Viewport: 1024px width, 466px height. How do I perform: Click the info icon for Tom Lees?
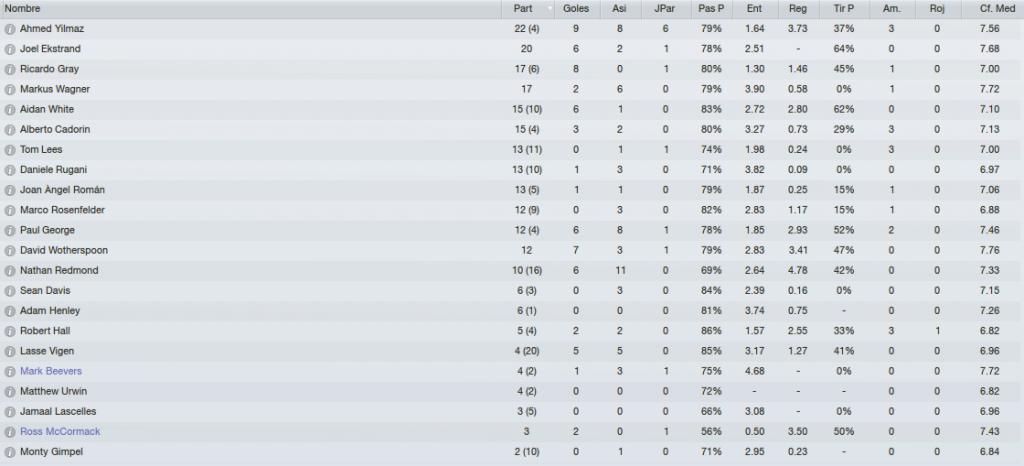[10, 150]
